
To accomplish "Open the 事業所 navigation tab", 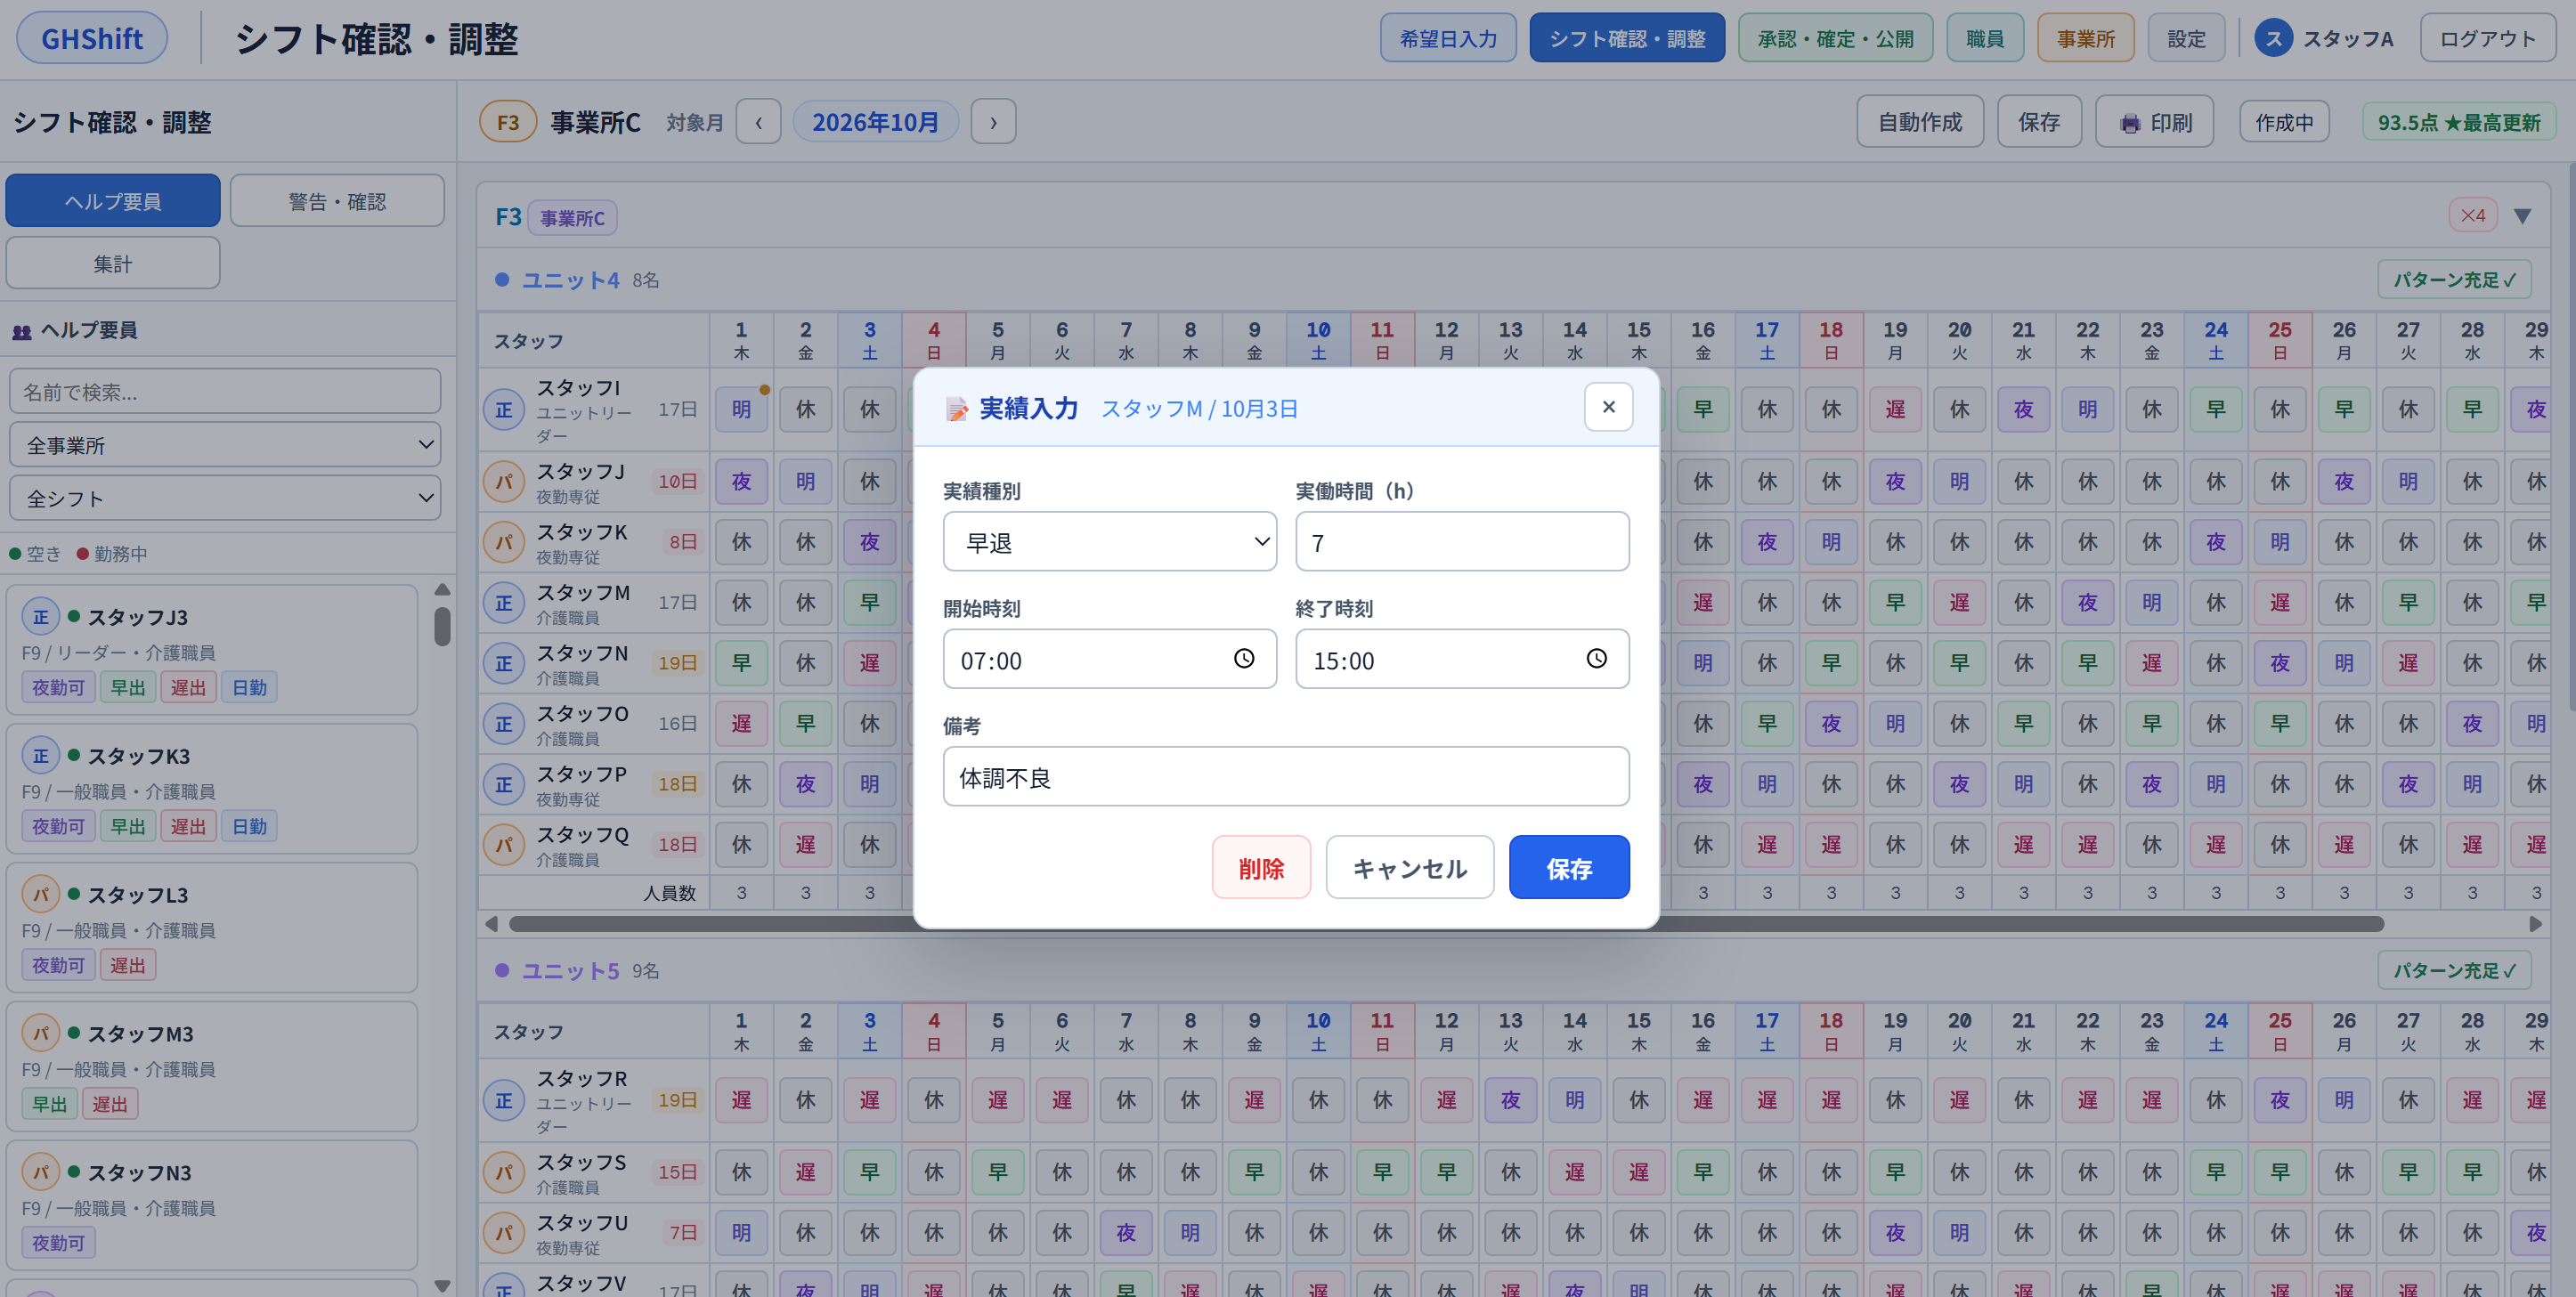I will coord(2086,38).
